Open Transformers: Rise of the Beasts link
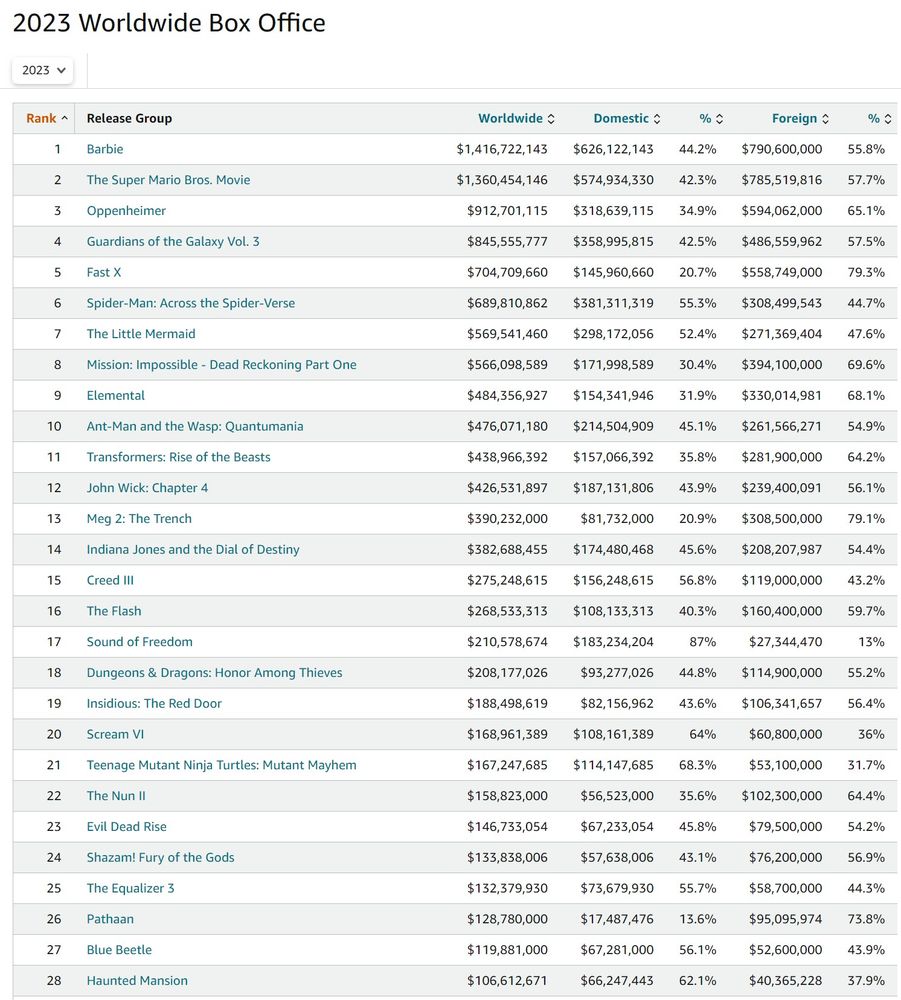 click(179, 457)
